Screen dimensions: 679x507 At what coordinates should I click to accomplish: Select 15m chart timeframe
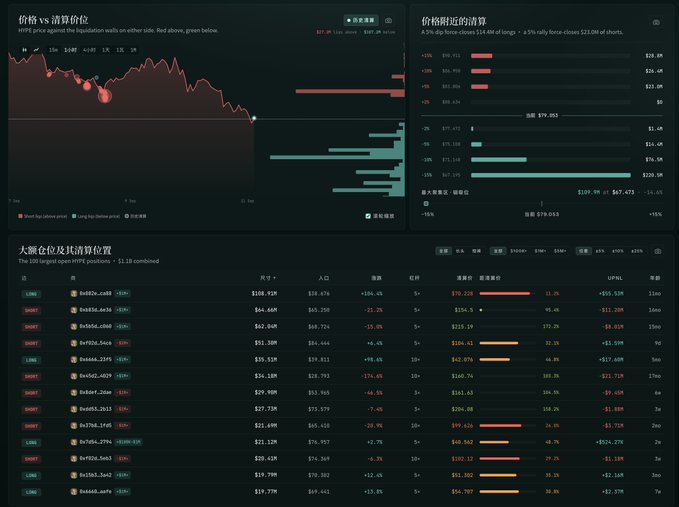pos(53,50)
